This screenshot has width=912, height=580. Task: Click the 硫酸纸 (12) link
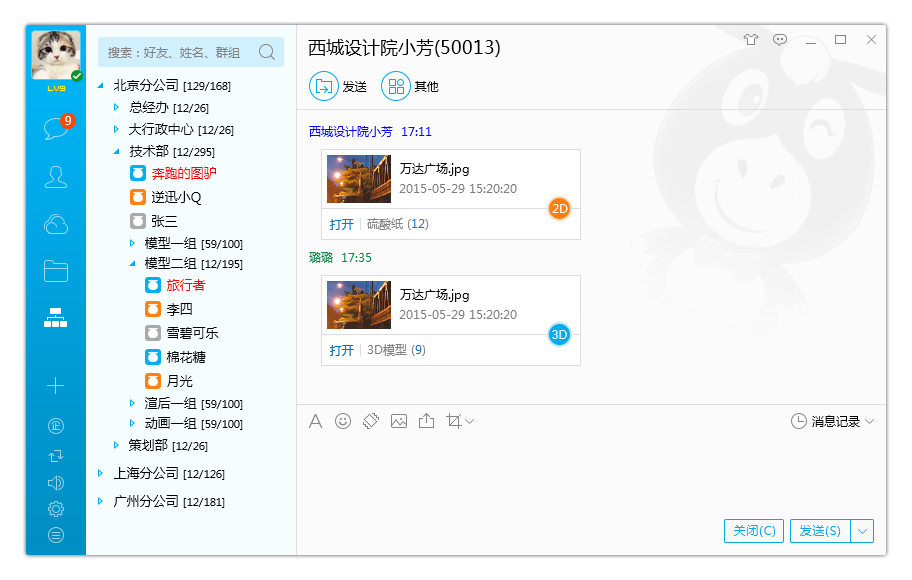pos(398,224)
